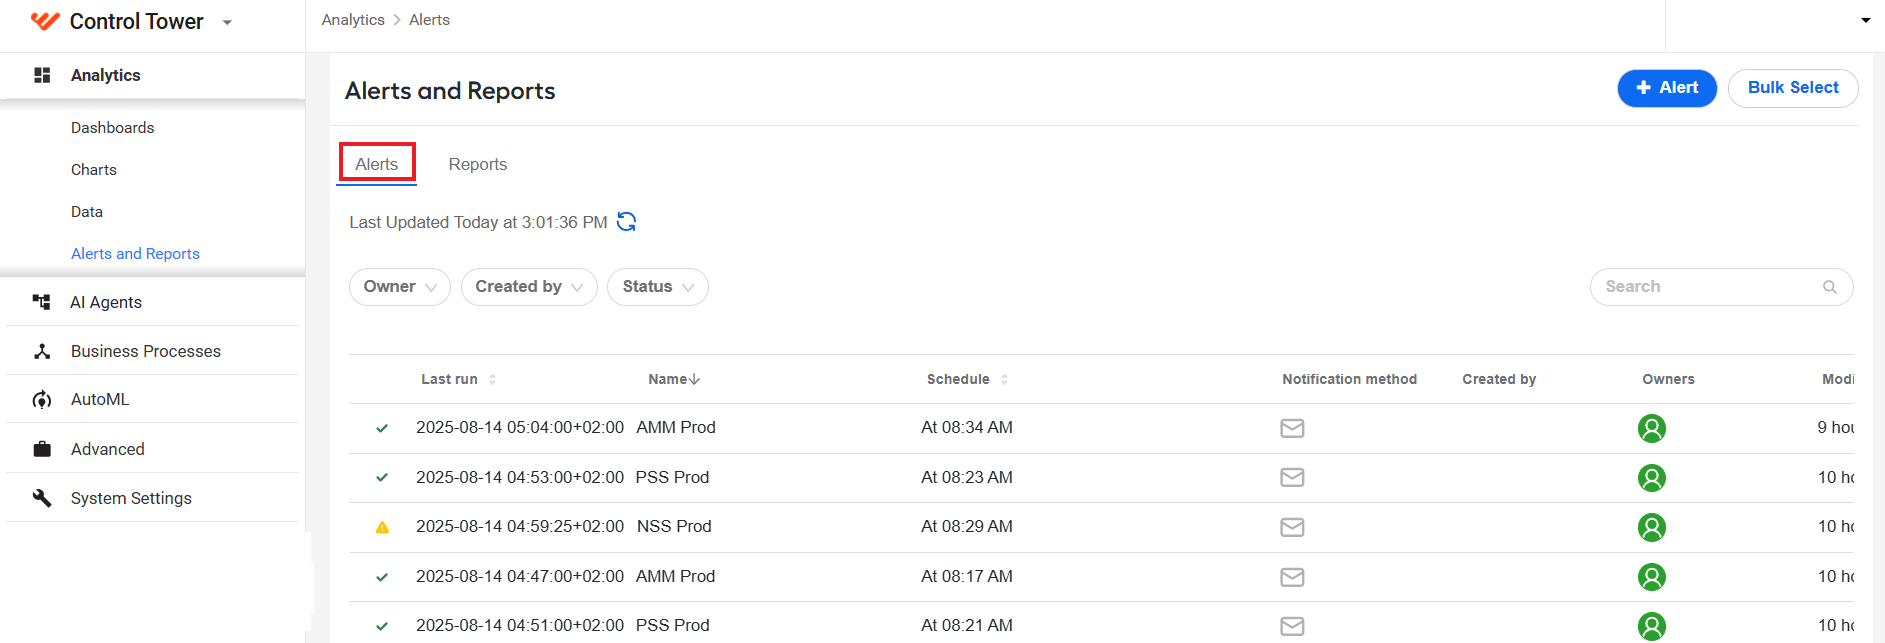This screenshot has width=1885, height=643.
Task: Click owner avatar in At 08:17 AM row
Action: (1652, 577)
